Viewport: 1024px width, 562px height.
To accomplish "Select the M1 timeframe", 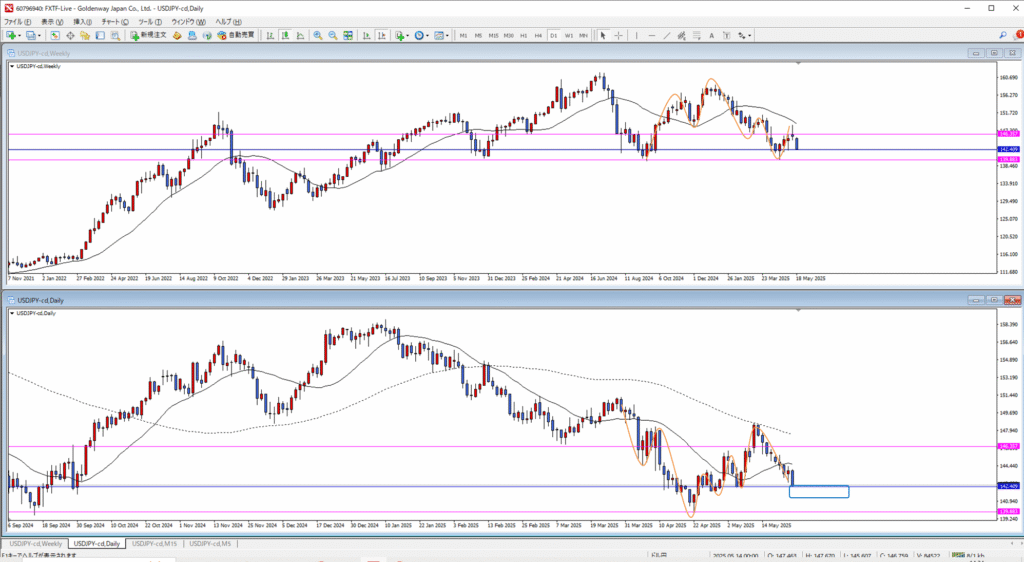I will pyautogui.click(x=463, y=35).
